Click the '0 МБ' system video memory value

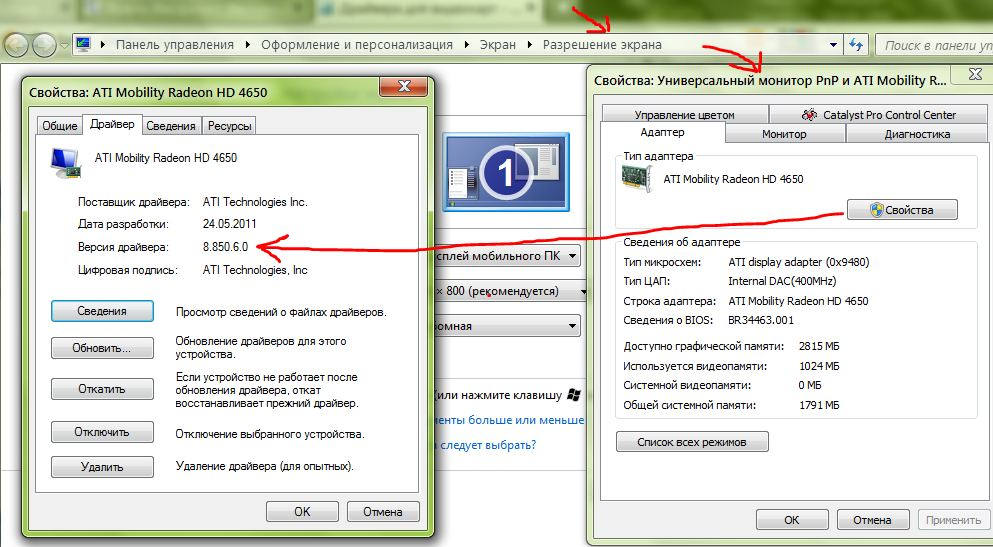coord(811,385)
